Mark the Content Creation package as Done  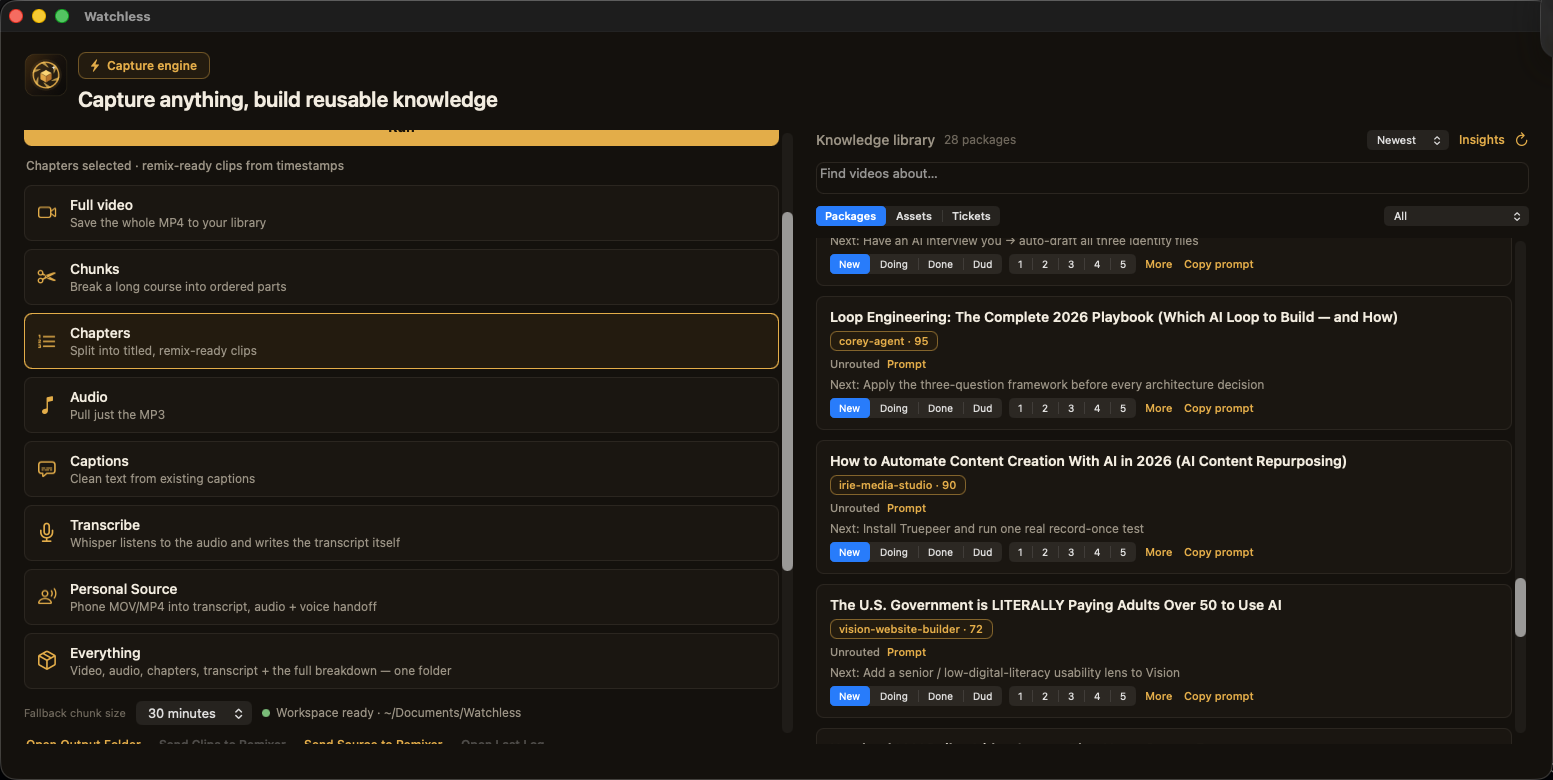940,552
